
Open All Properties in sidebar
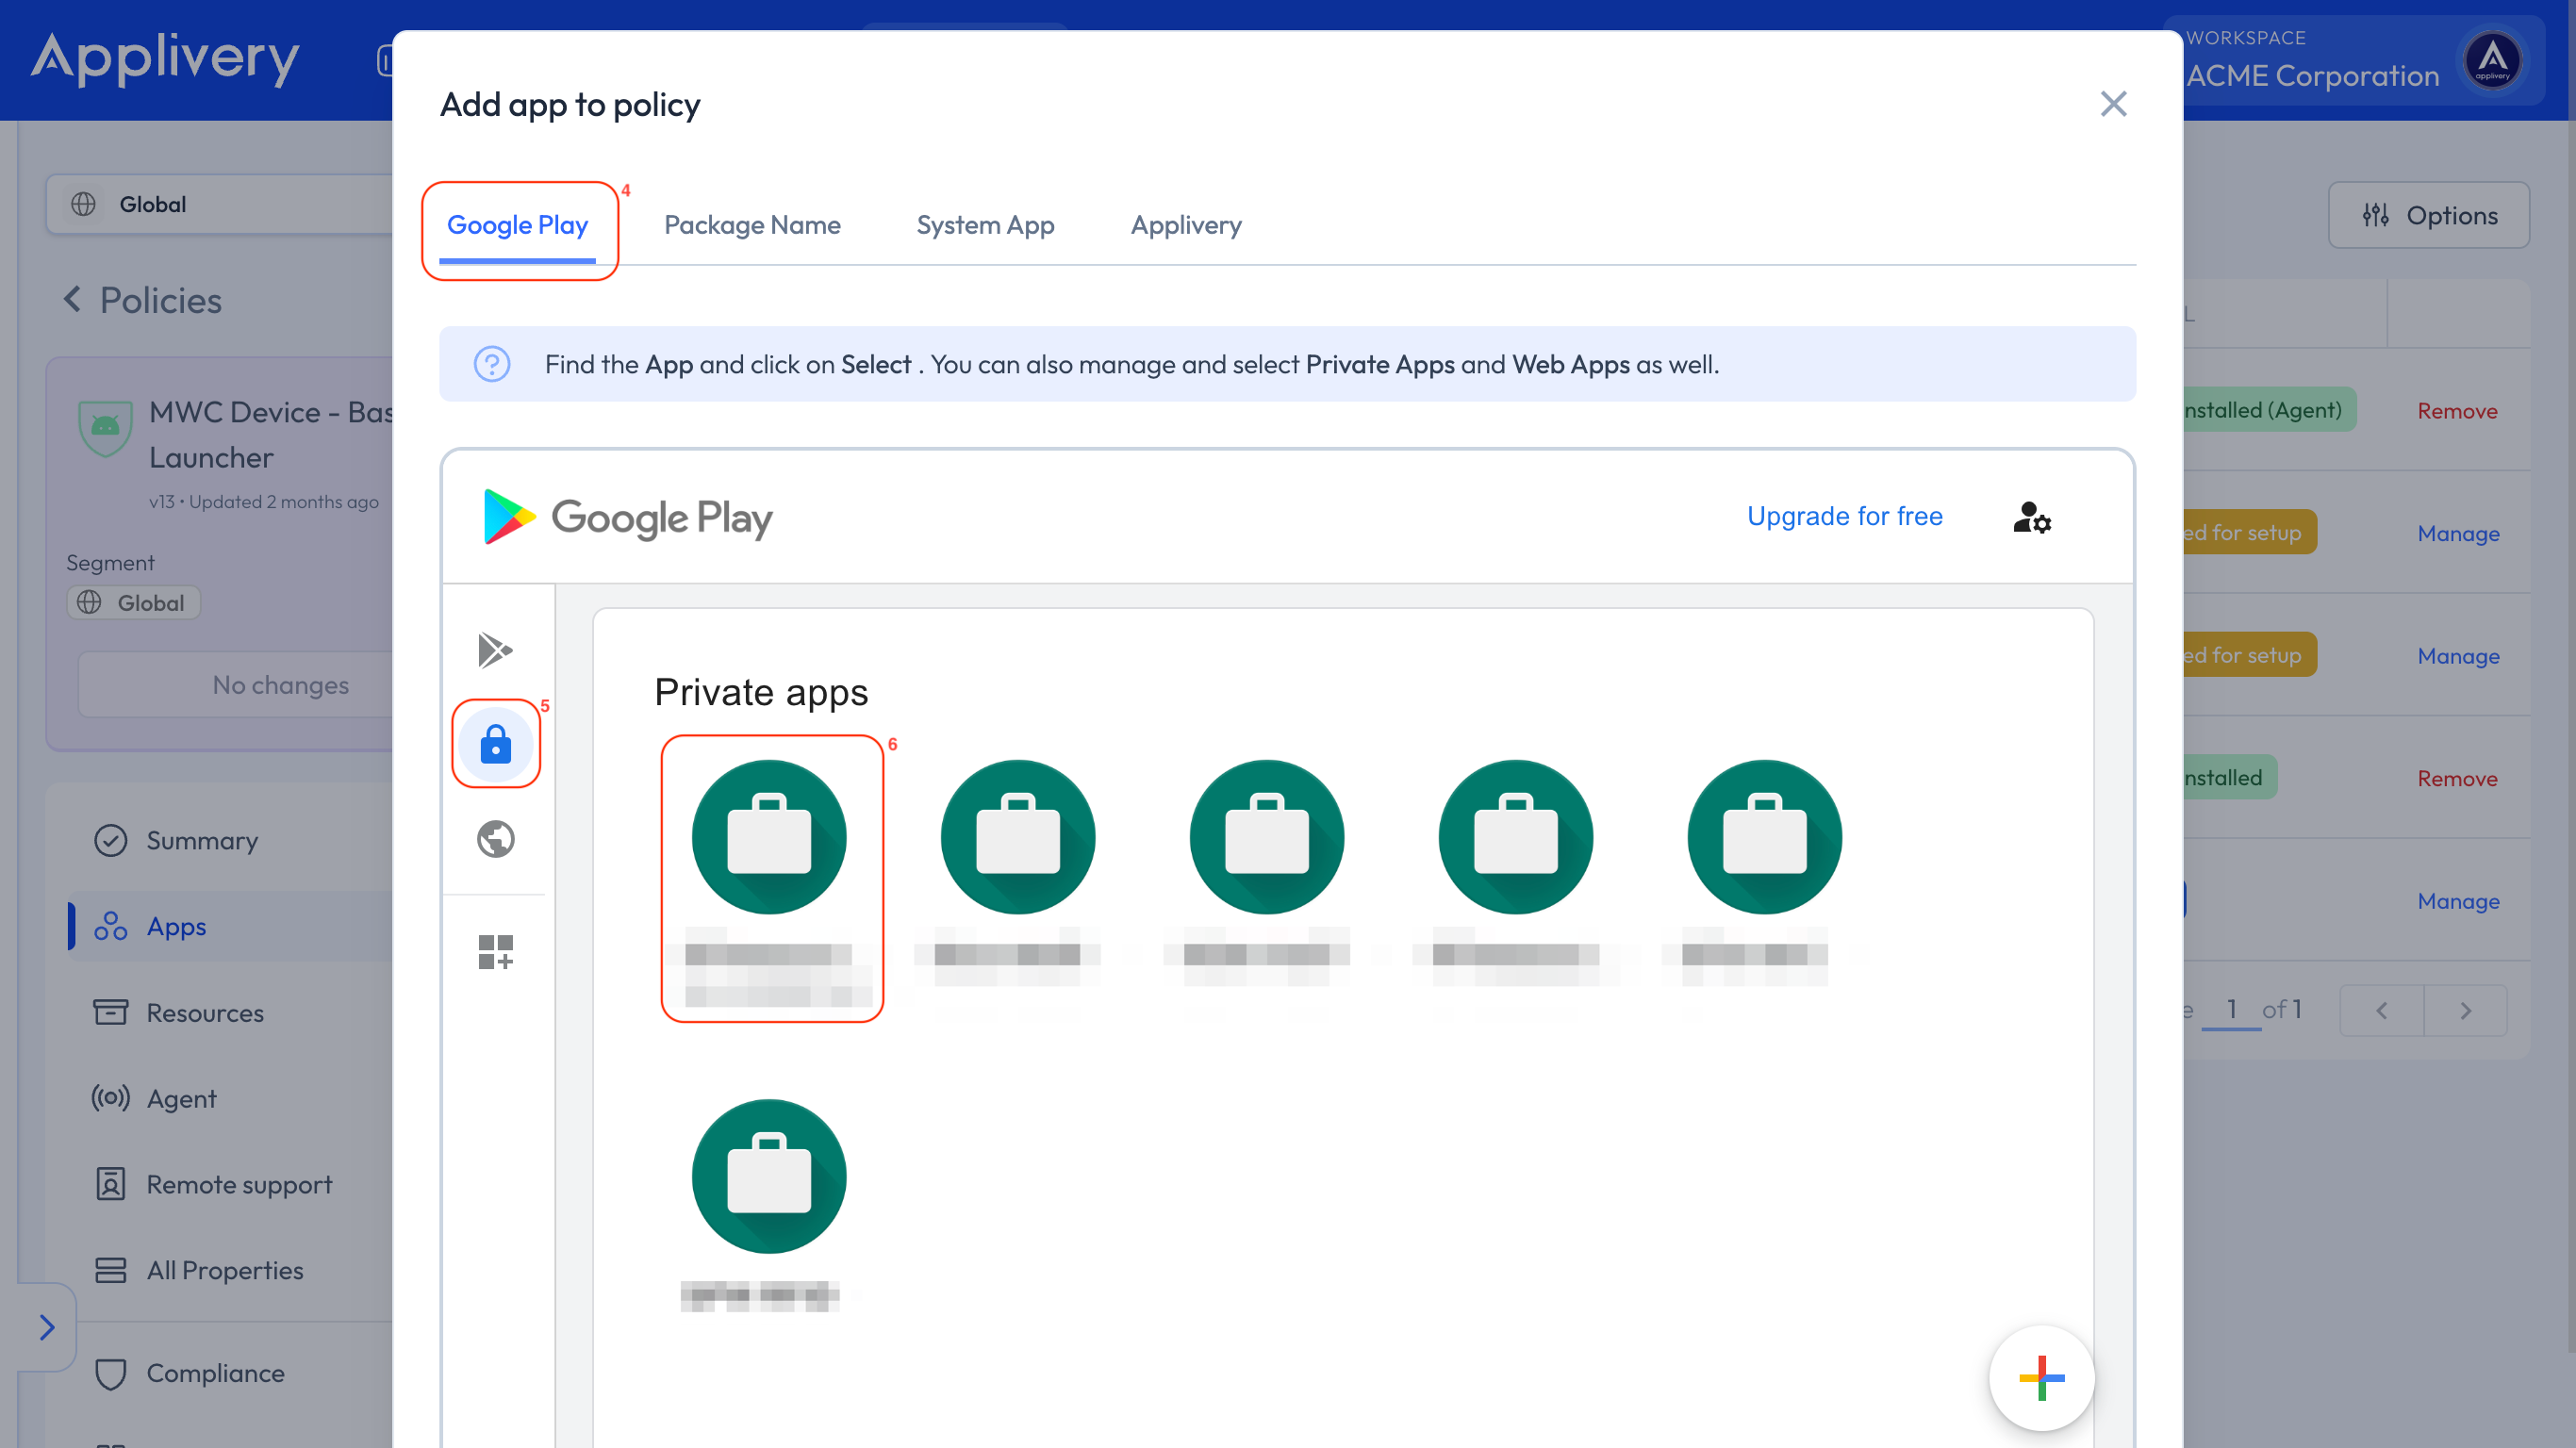coord(225,1270)
